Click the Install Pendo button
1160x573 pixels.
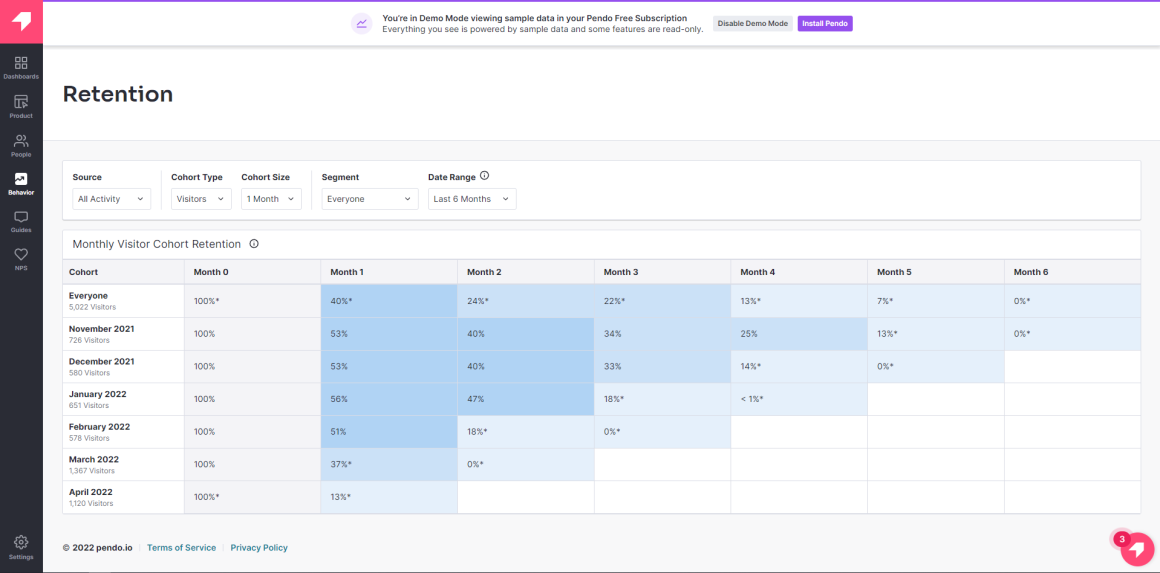pos(825,24)
